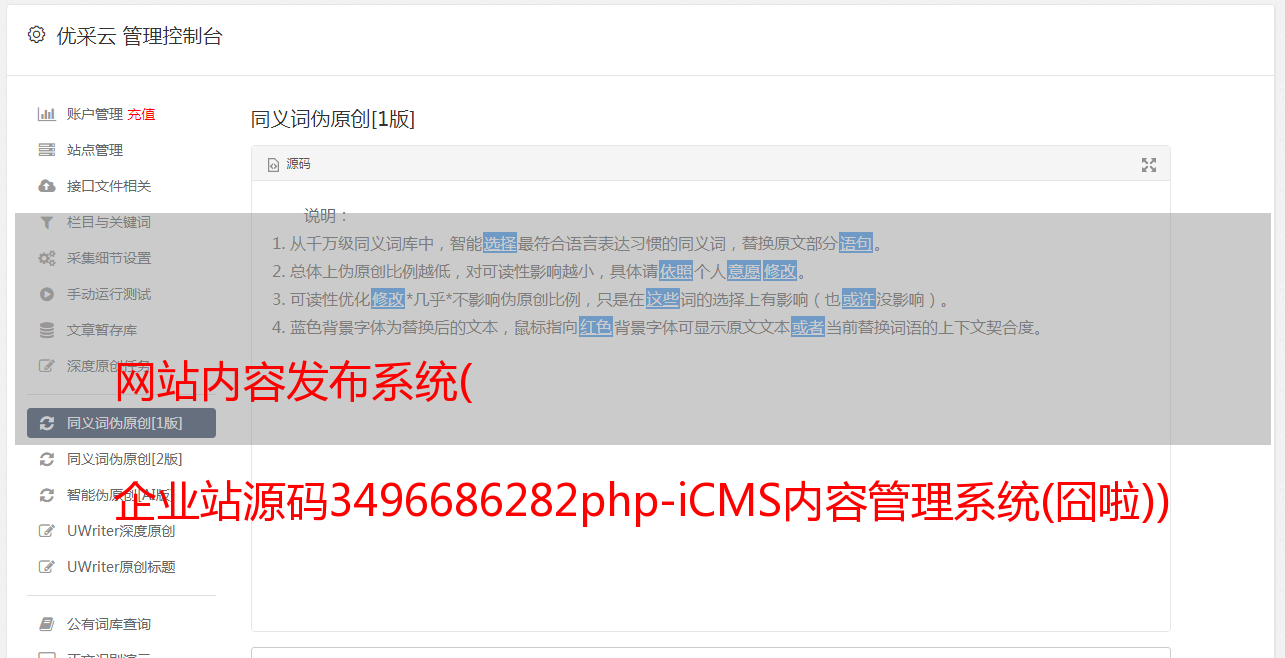1285x658 pixels.
Task: Open the 充值 recharge link
Action: tap(141, 114)
